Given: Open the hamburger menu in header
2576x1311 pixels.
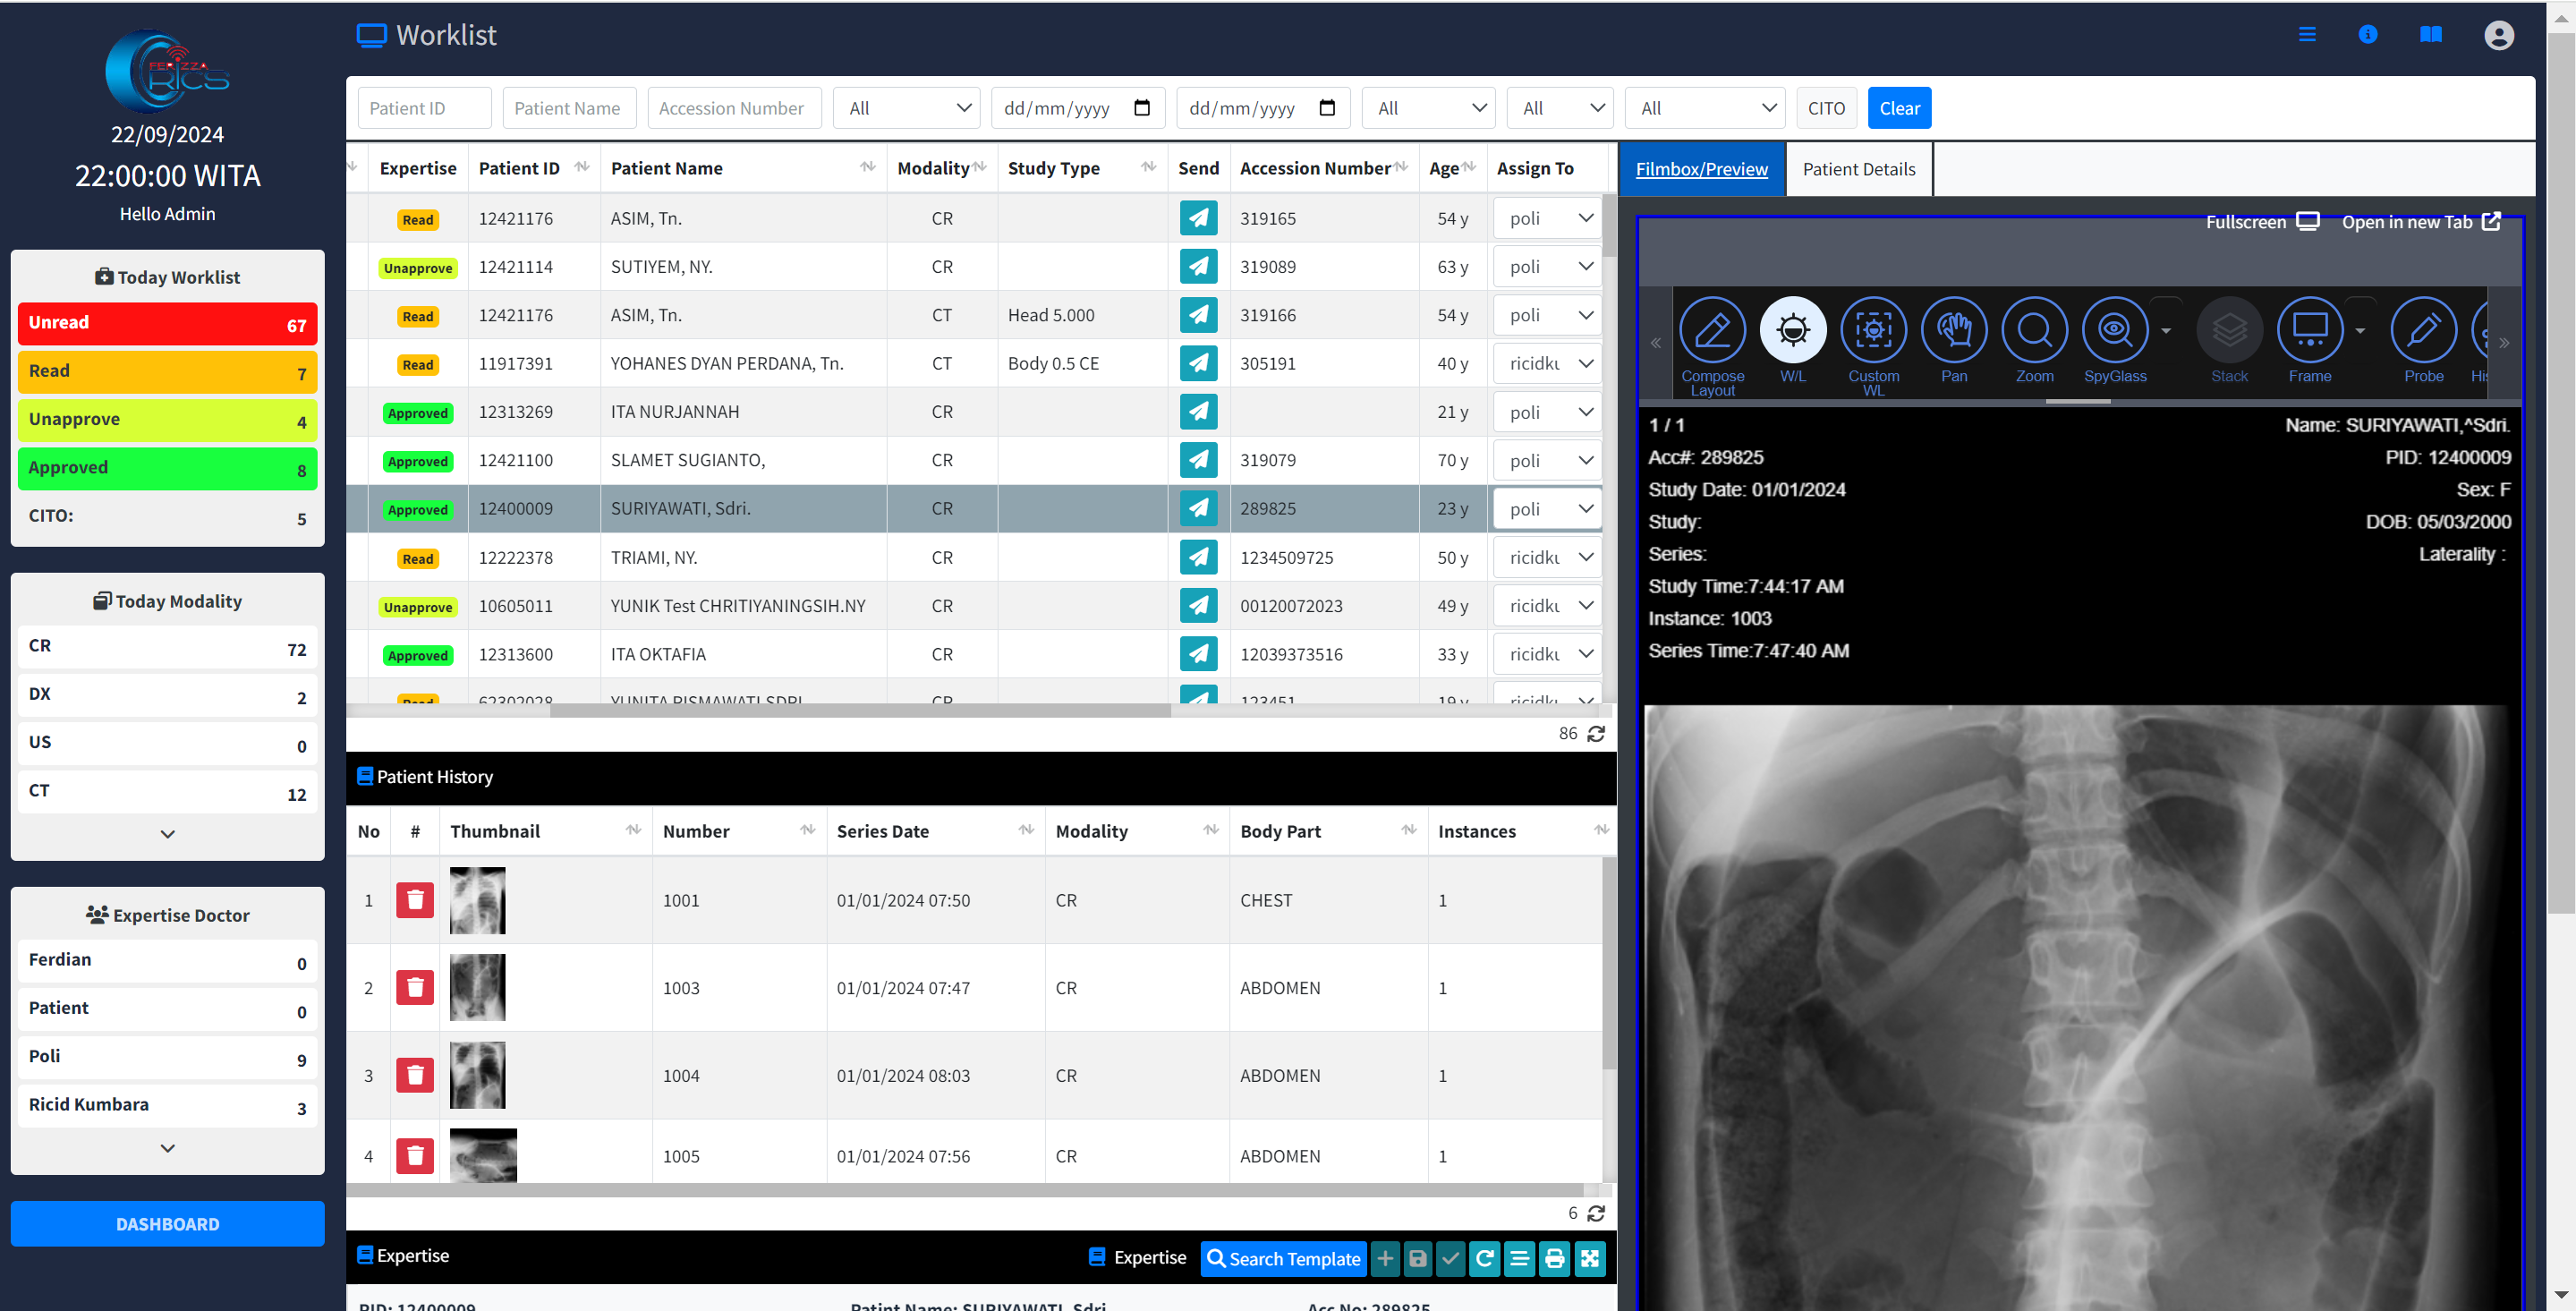Looking at the screenshot, I should (x=2307, y=35).
